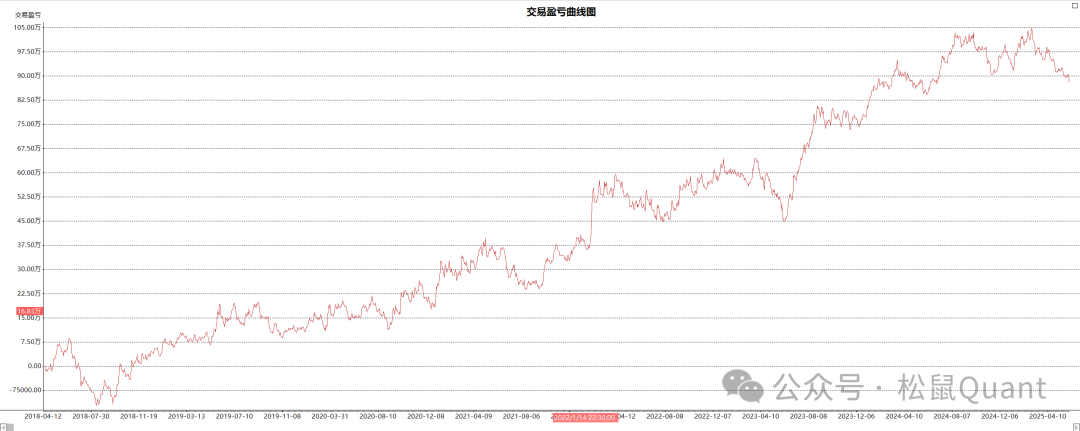Click the 60.00万 y-axis tick label
This screenshot has width=1080, height=431.
(28, 172)
